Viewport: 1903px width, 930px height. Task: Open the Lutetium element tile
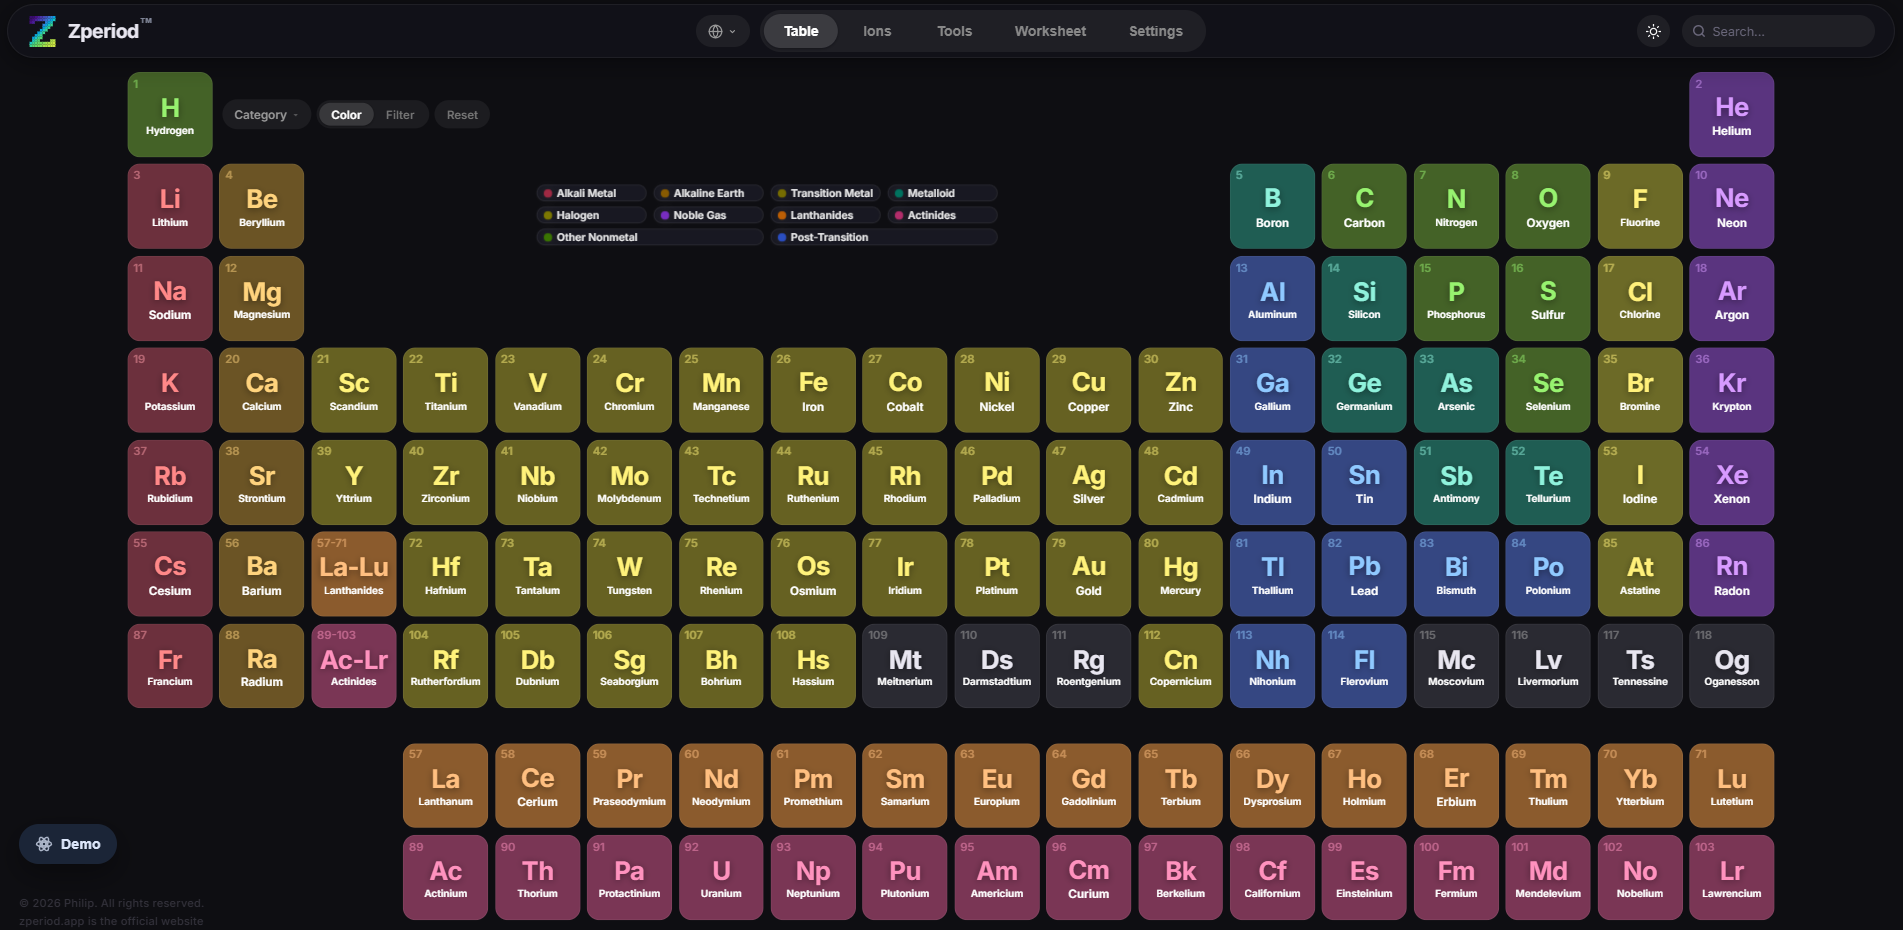(1732, 786)
